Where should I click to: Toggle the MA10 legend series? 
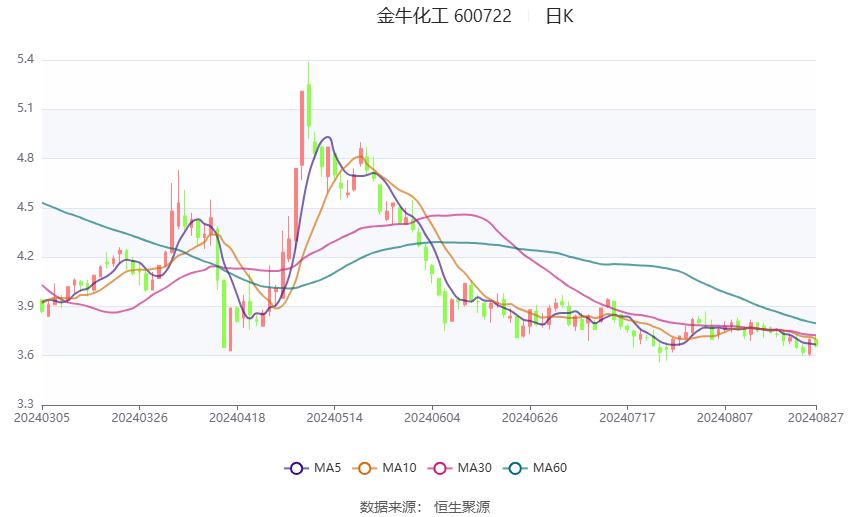pyautogui.click(x=385, y=468)
